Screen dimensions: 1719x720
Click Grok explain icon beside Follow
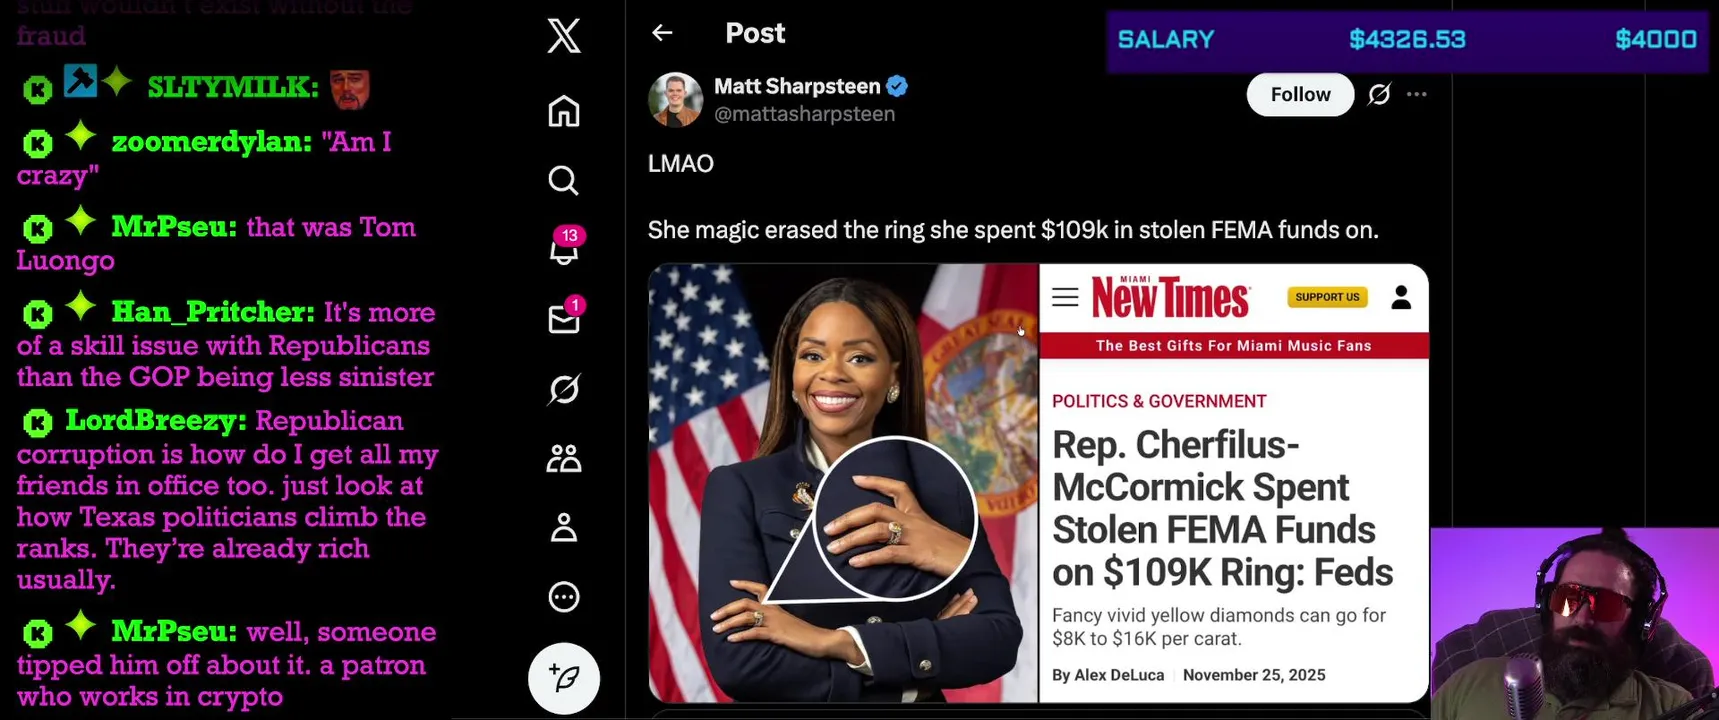(1379, 94)
